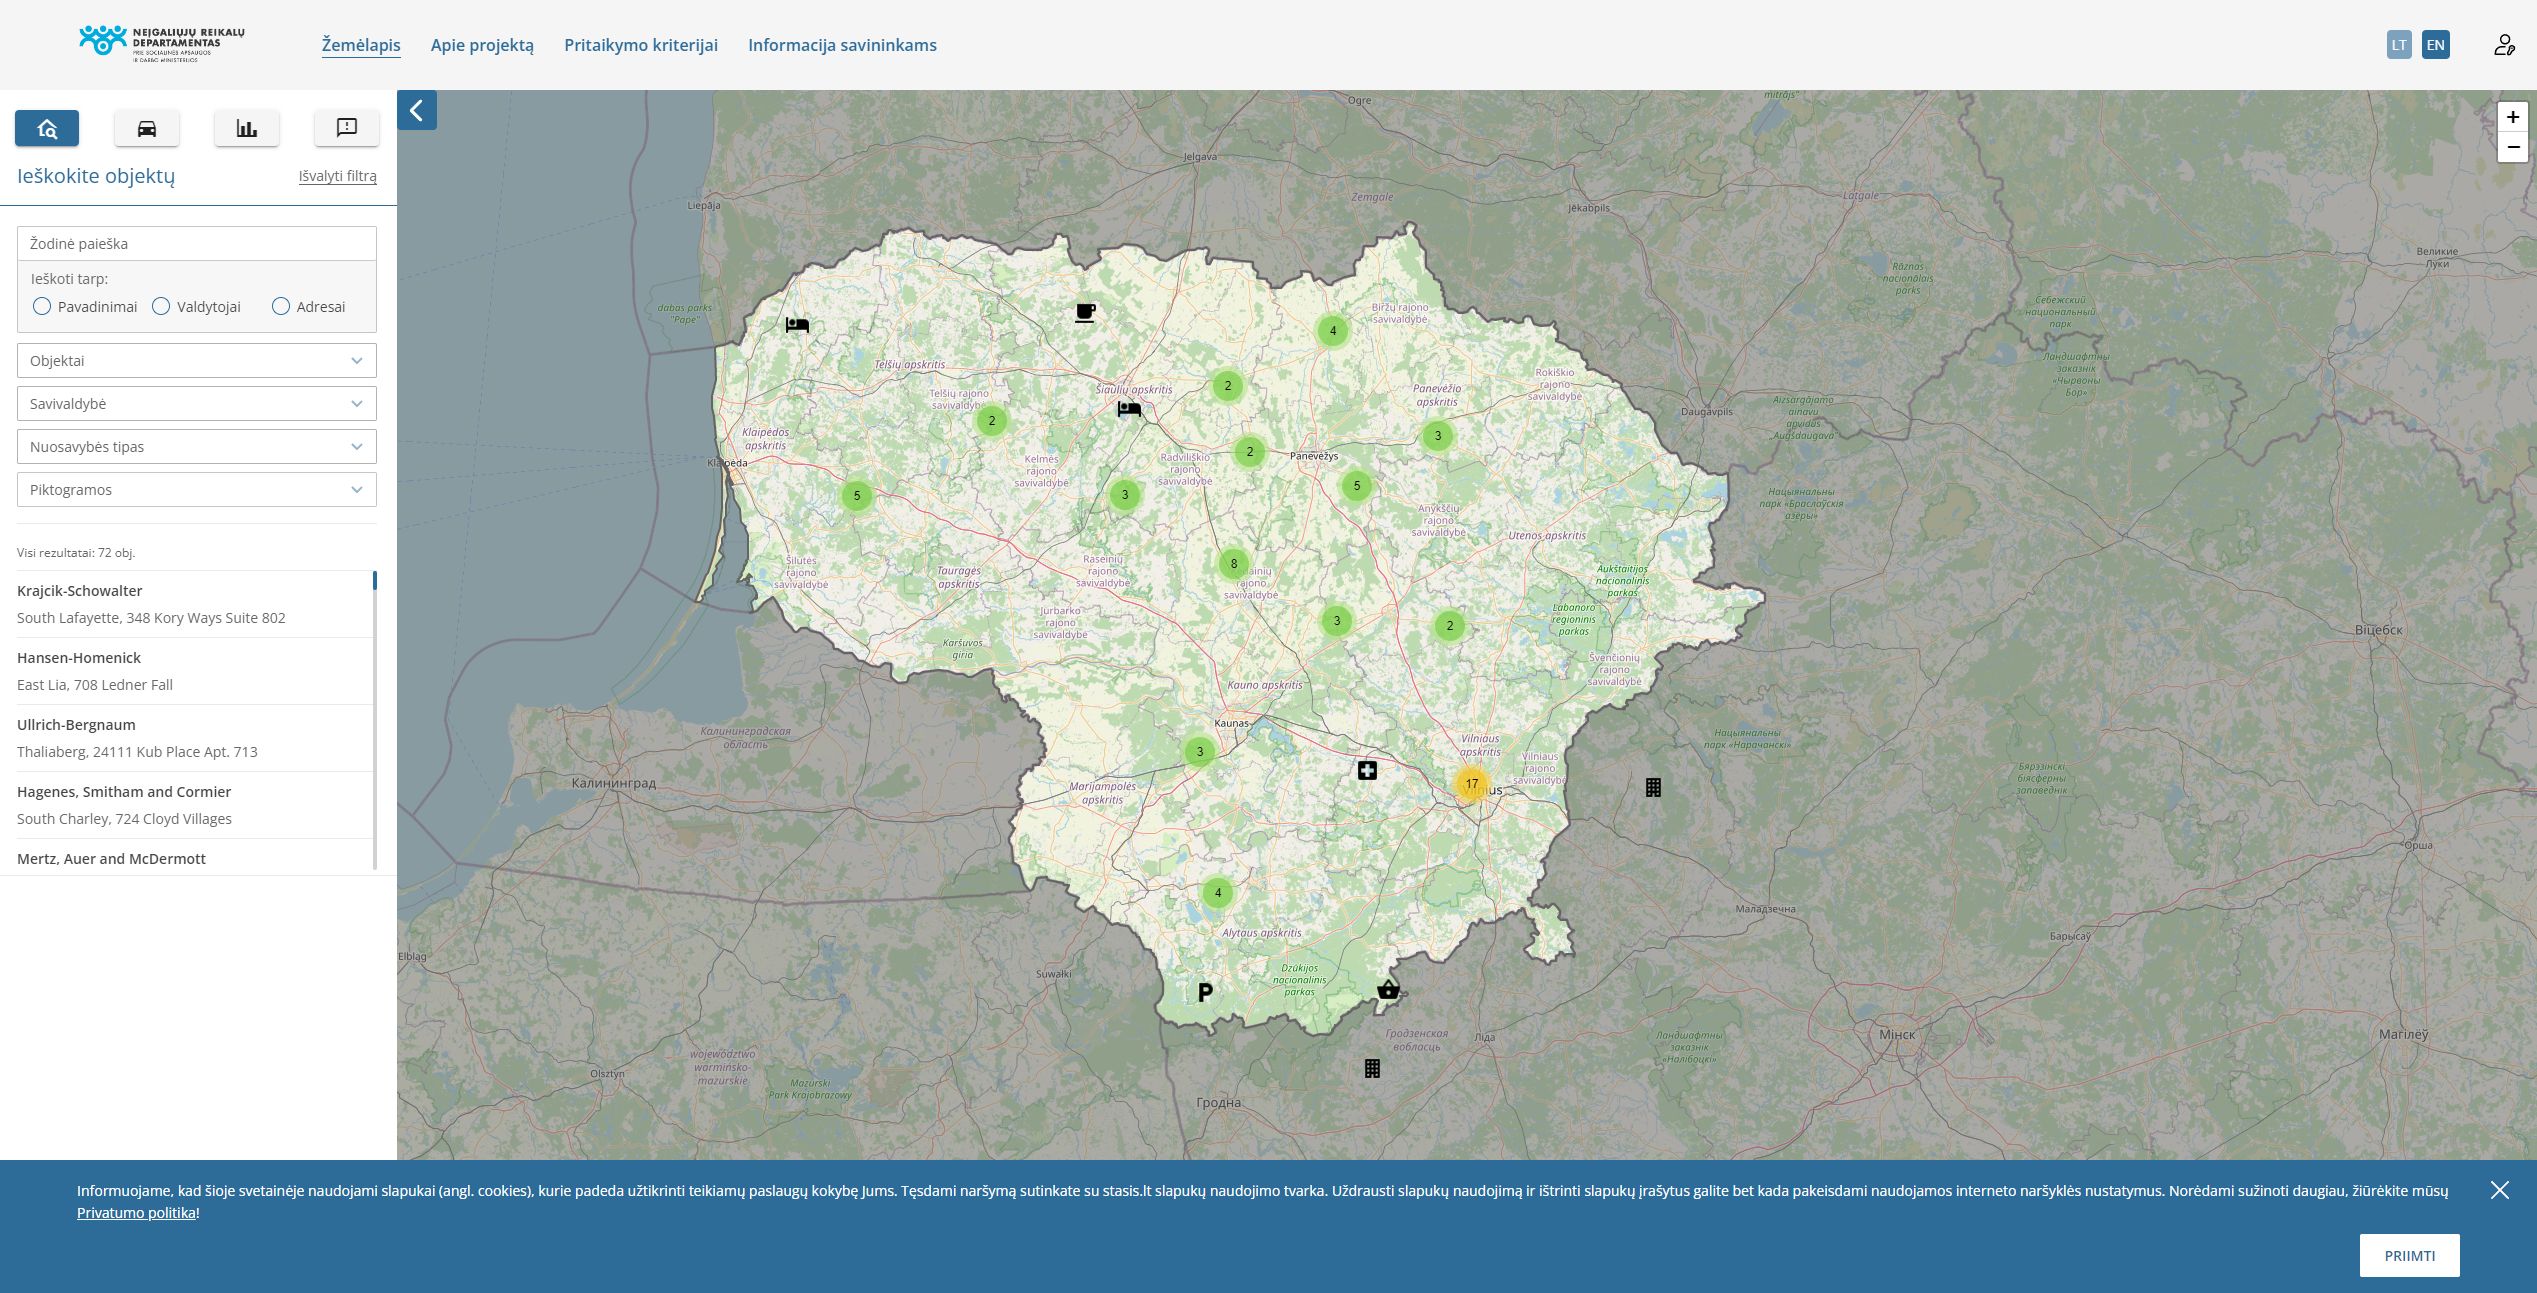This screenshot has width=2537, height=1293.
Task: Open the statistics bar chart tab
Action: click(x=246, y=128)
